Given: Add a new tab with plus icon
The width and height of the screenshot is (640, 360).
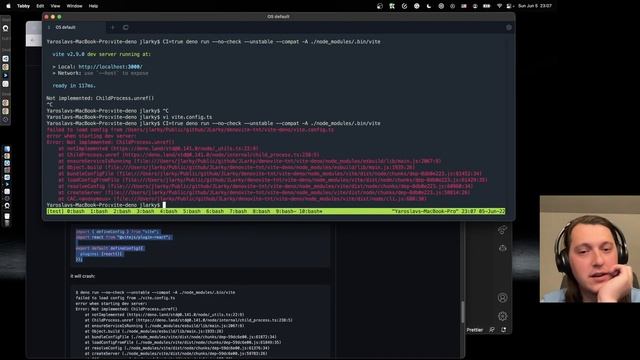Looking at the screenshot, I should [113, 27].
